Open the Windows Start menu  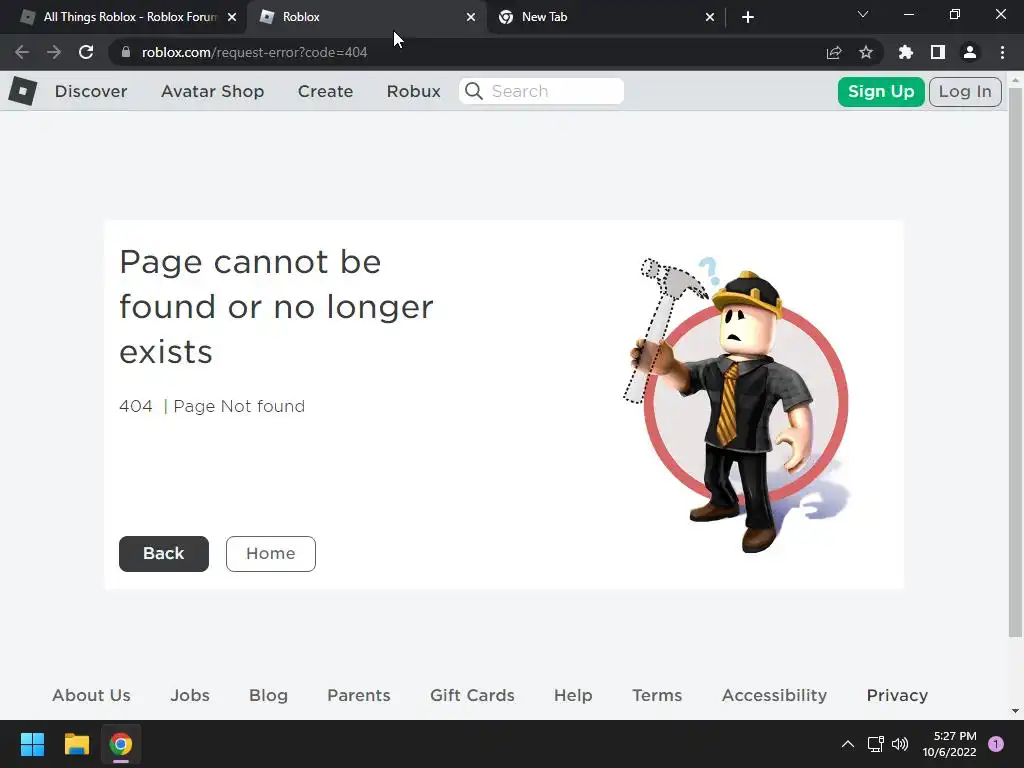coord(32,744)
